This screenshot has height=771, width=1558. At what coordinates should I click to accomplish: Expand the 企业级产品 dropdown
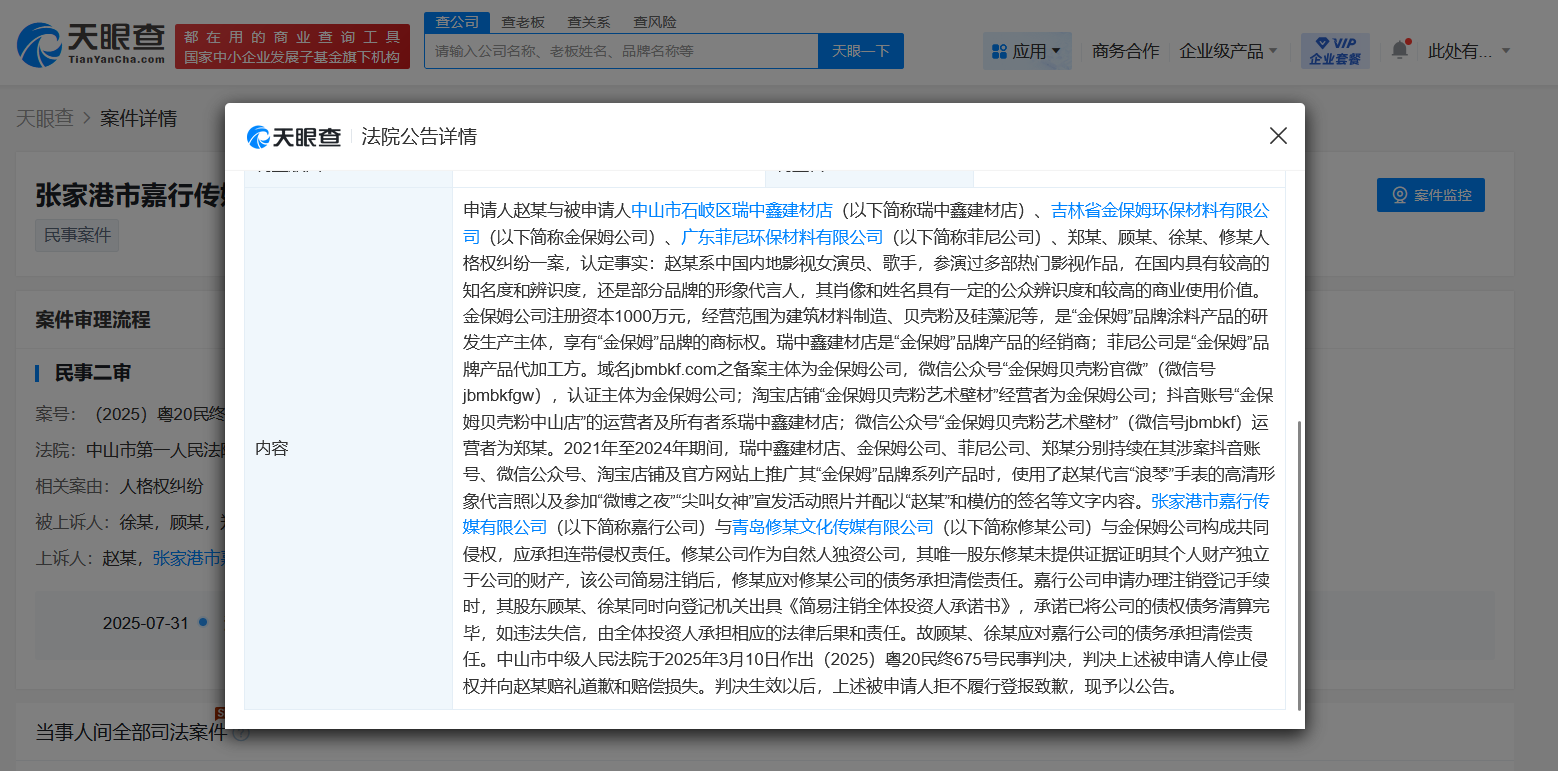(1228, 51)
